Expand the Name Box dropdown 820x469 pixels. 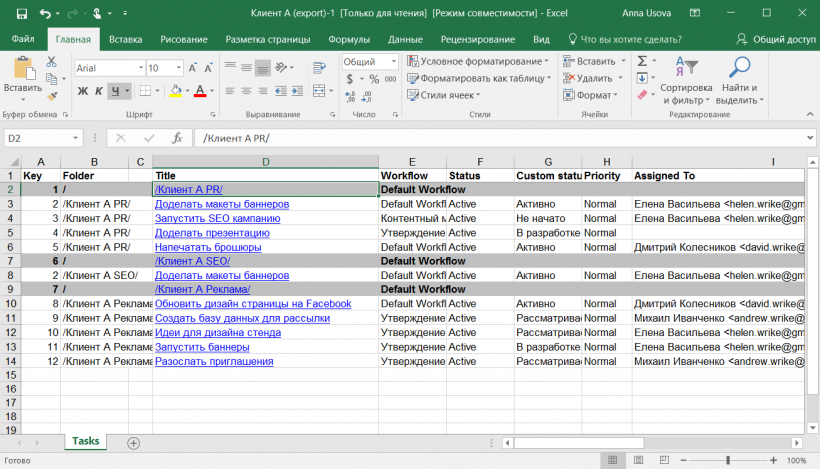75,138
